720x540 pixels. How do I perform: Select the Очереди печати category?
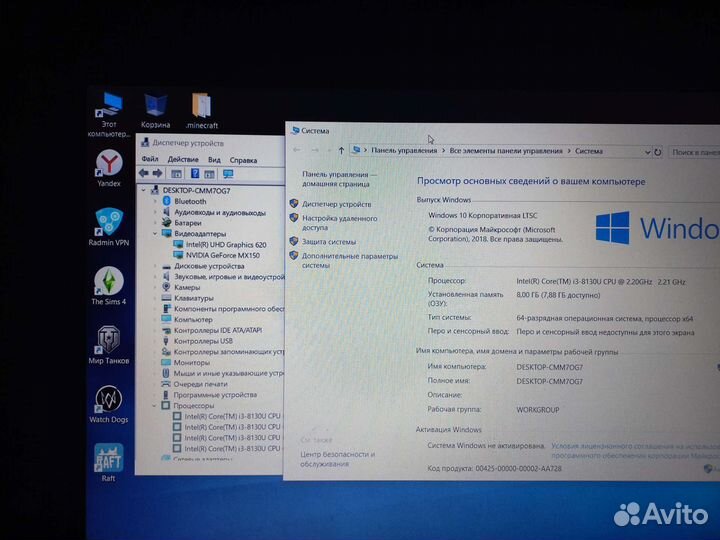pyautogui.click(x=200, y=384)
